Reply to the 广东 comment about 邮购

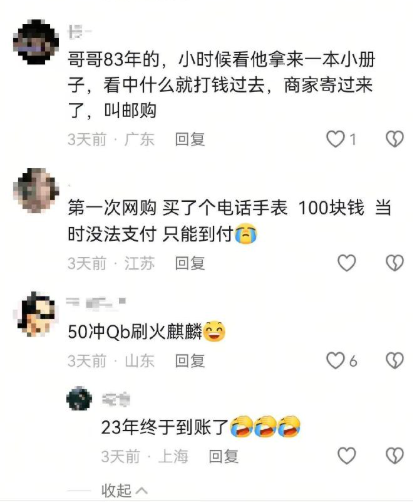[190, 139]
